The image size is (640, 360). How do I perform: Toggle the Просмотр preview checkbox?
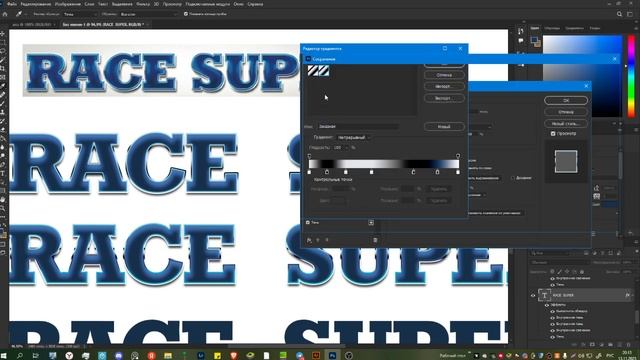point(553,133)
